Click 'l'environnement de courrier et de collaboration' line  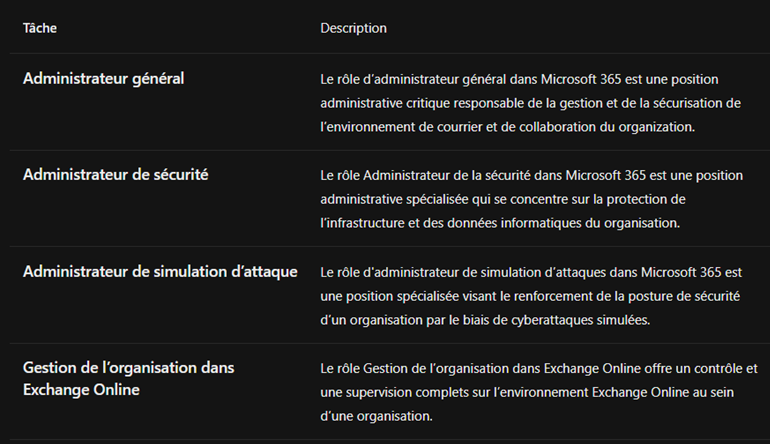point(508,127)
